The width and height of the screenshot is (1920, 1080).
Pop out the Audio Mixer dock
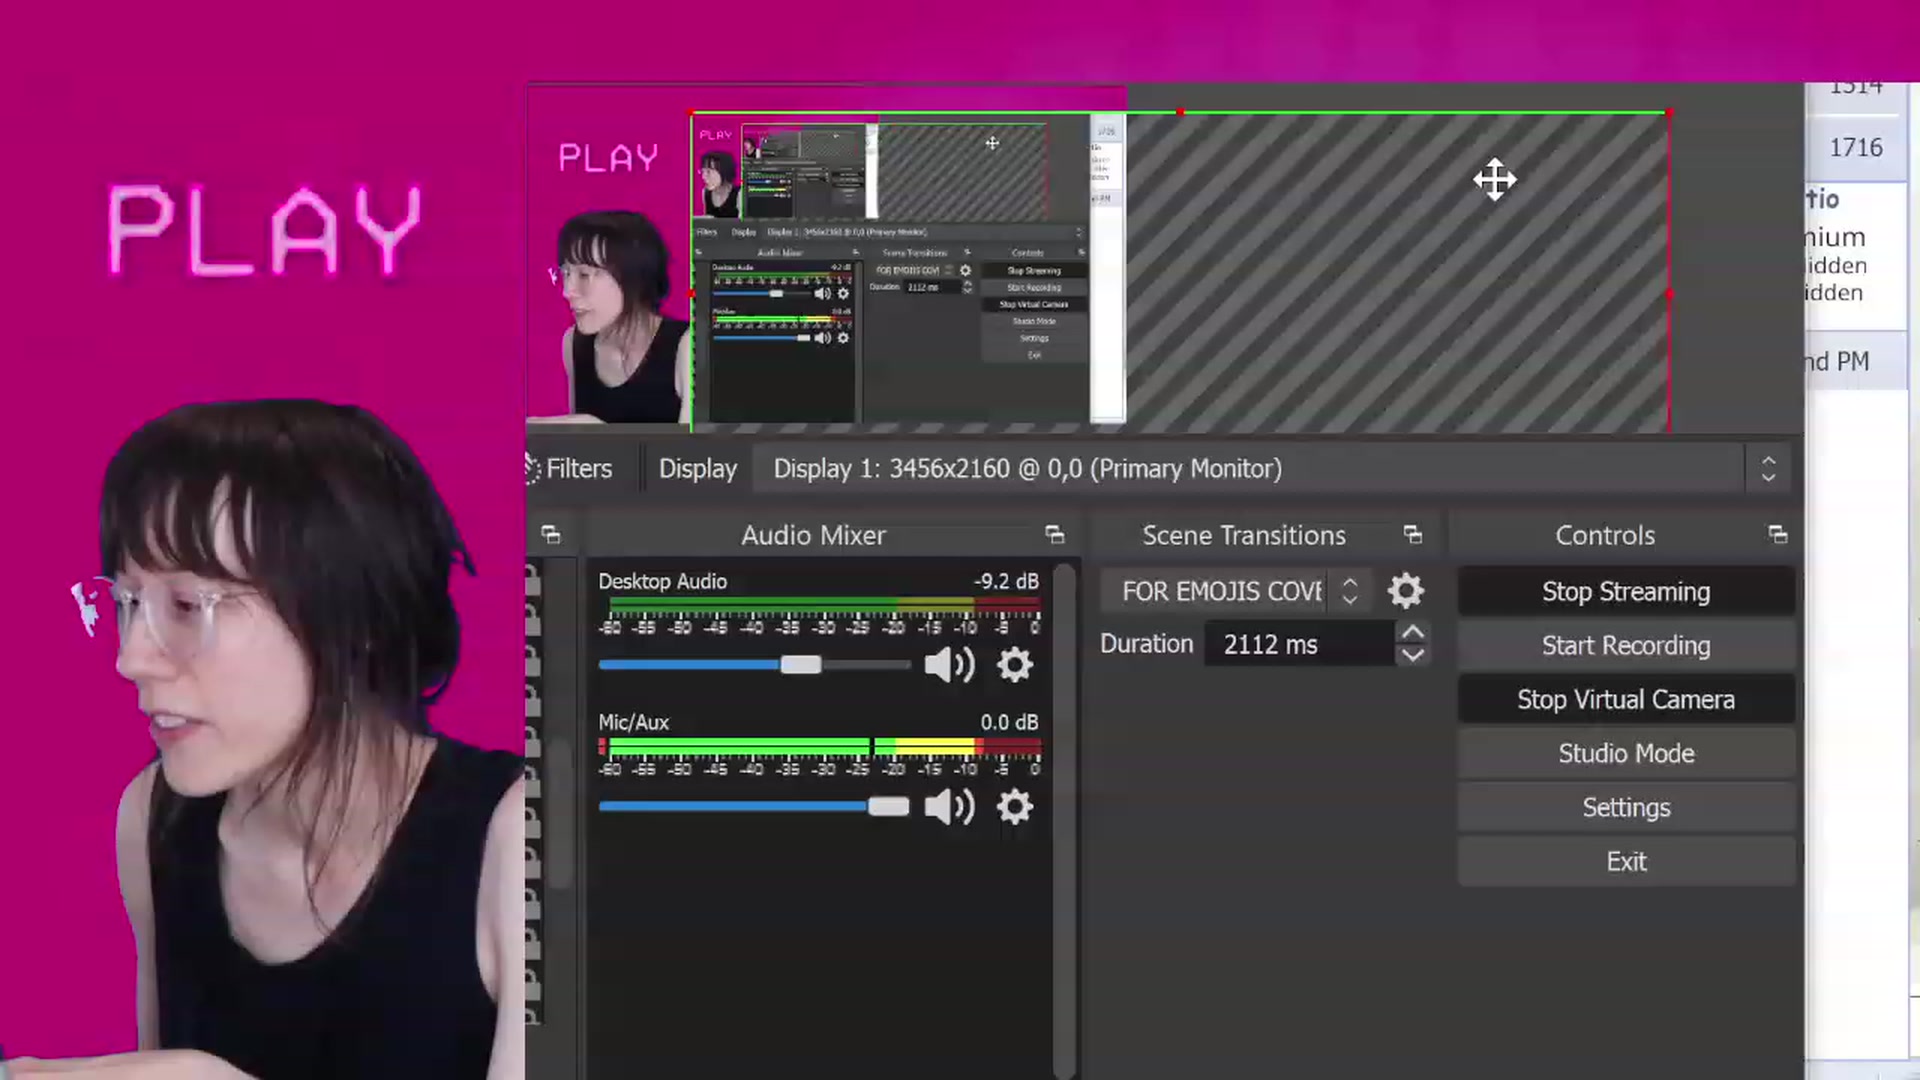(1055, 535)
